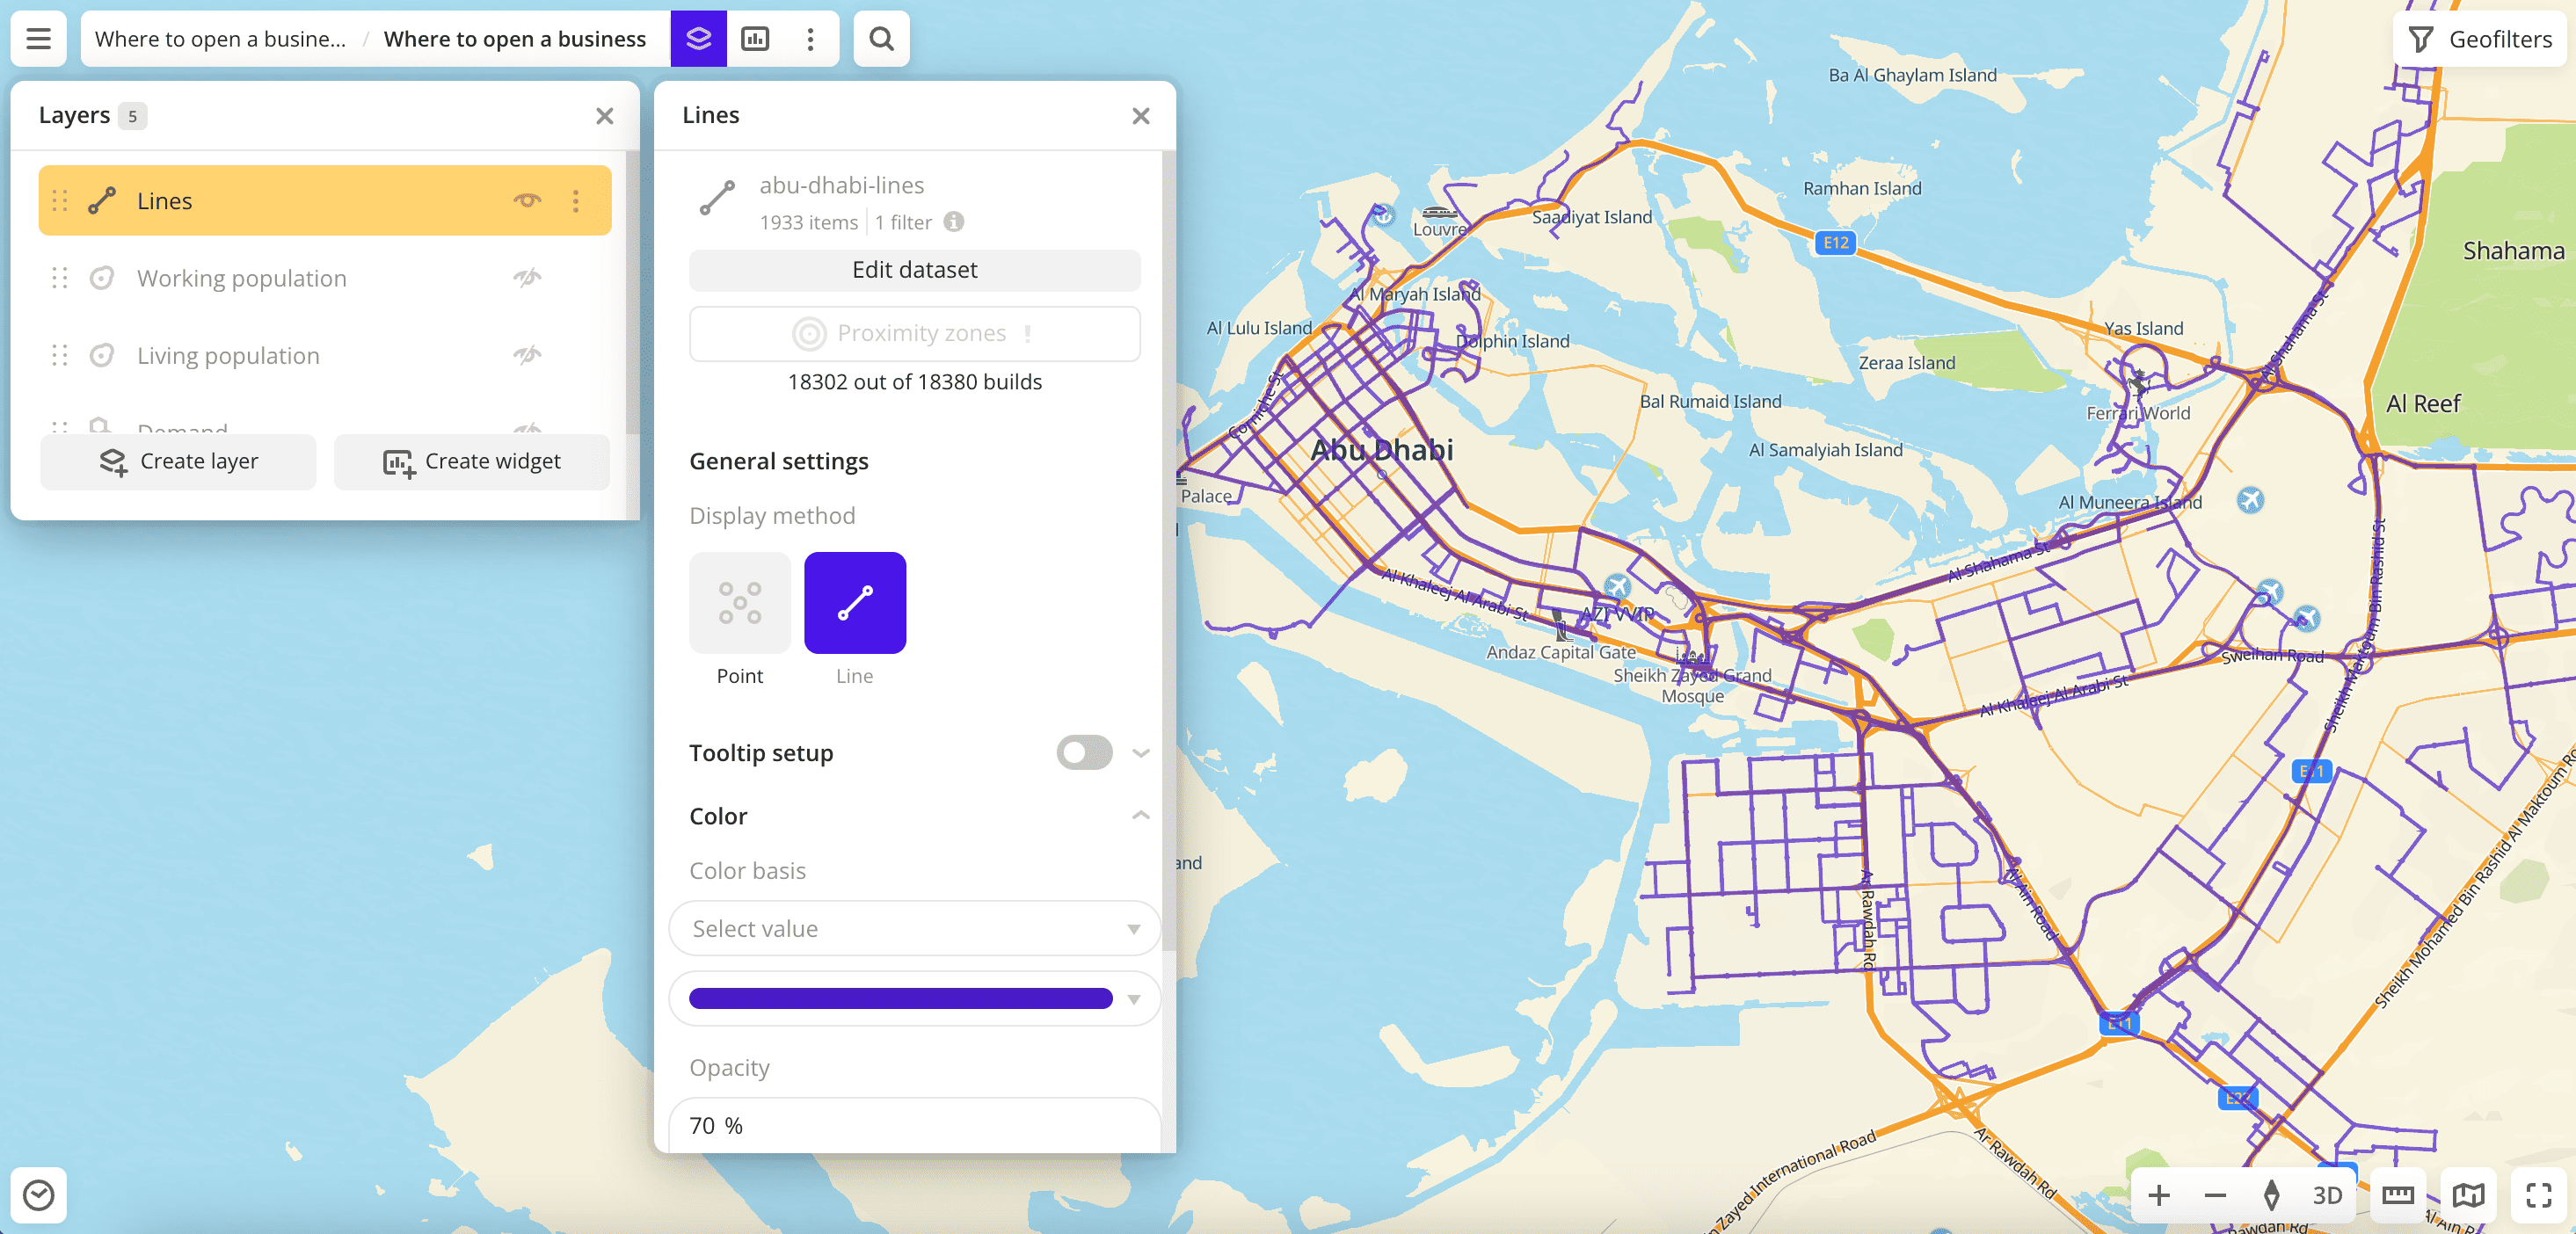Expand the Tooltip setup chevron
The image size is (2576, 1234).
click(1140, 753)
